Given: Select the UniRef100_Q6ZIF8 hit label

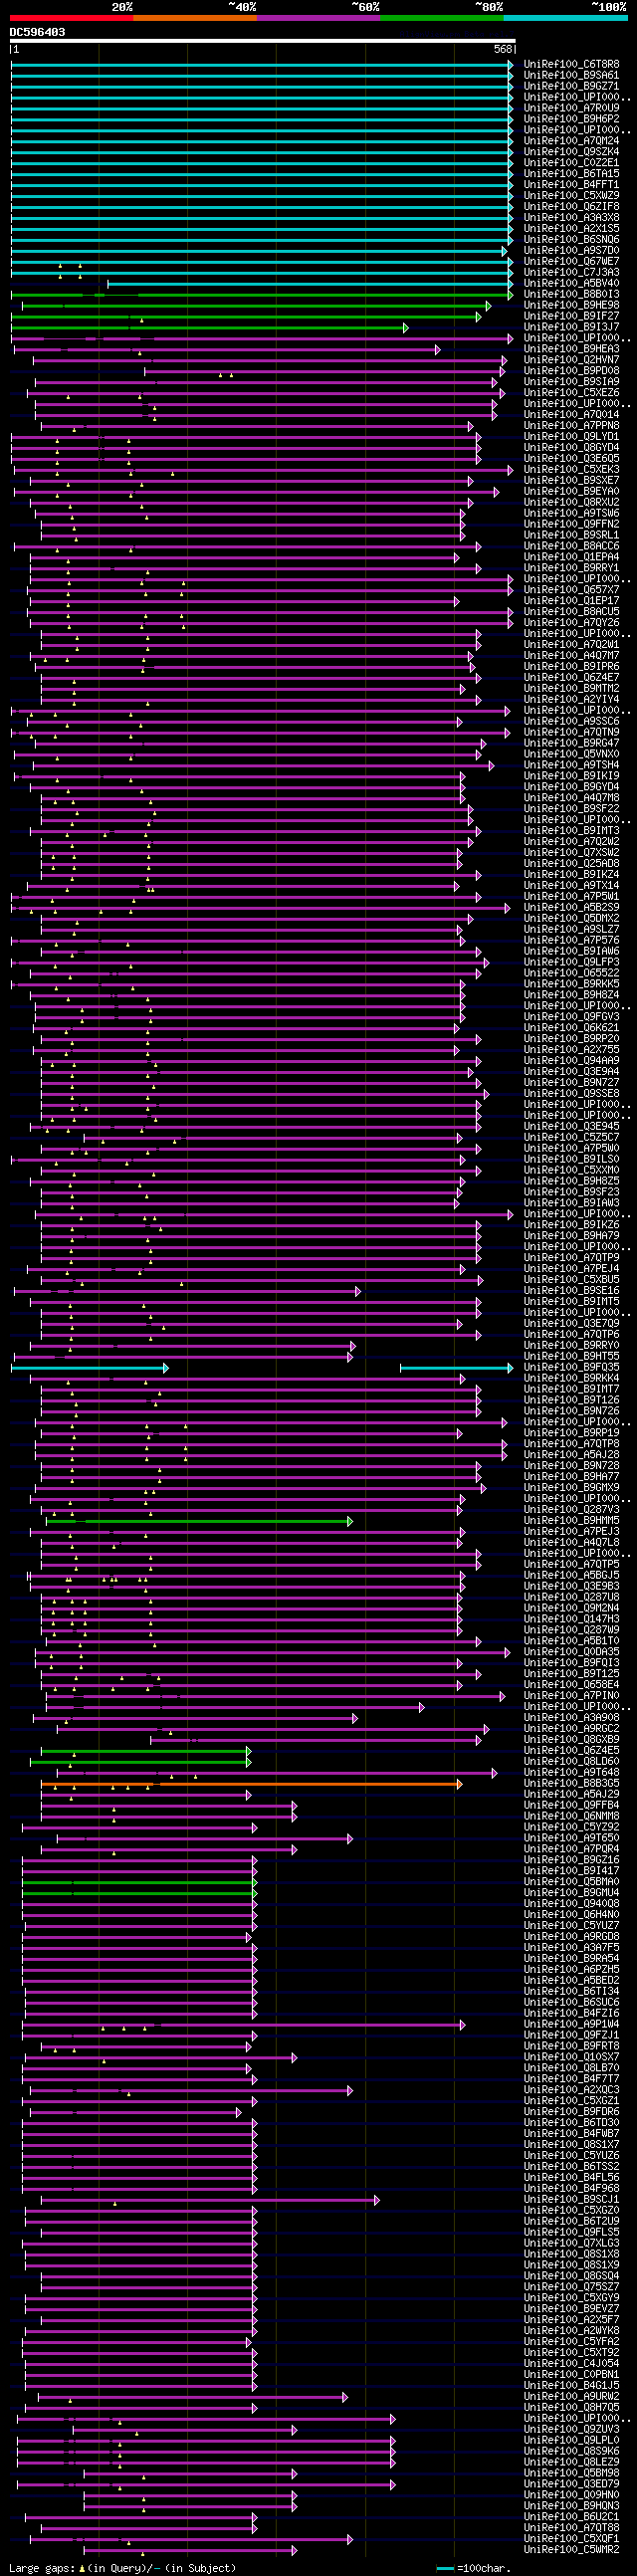Looking at the screenshot, I should coord(571,207).
